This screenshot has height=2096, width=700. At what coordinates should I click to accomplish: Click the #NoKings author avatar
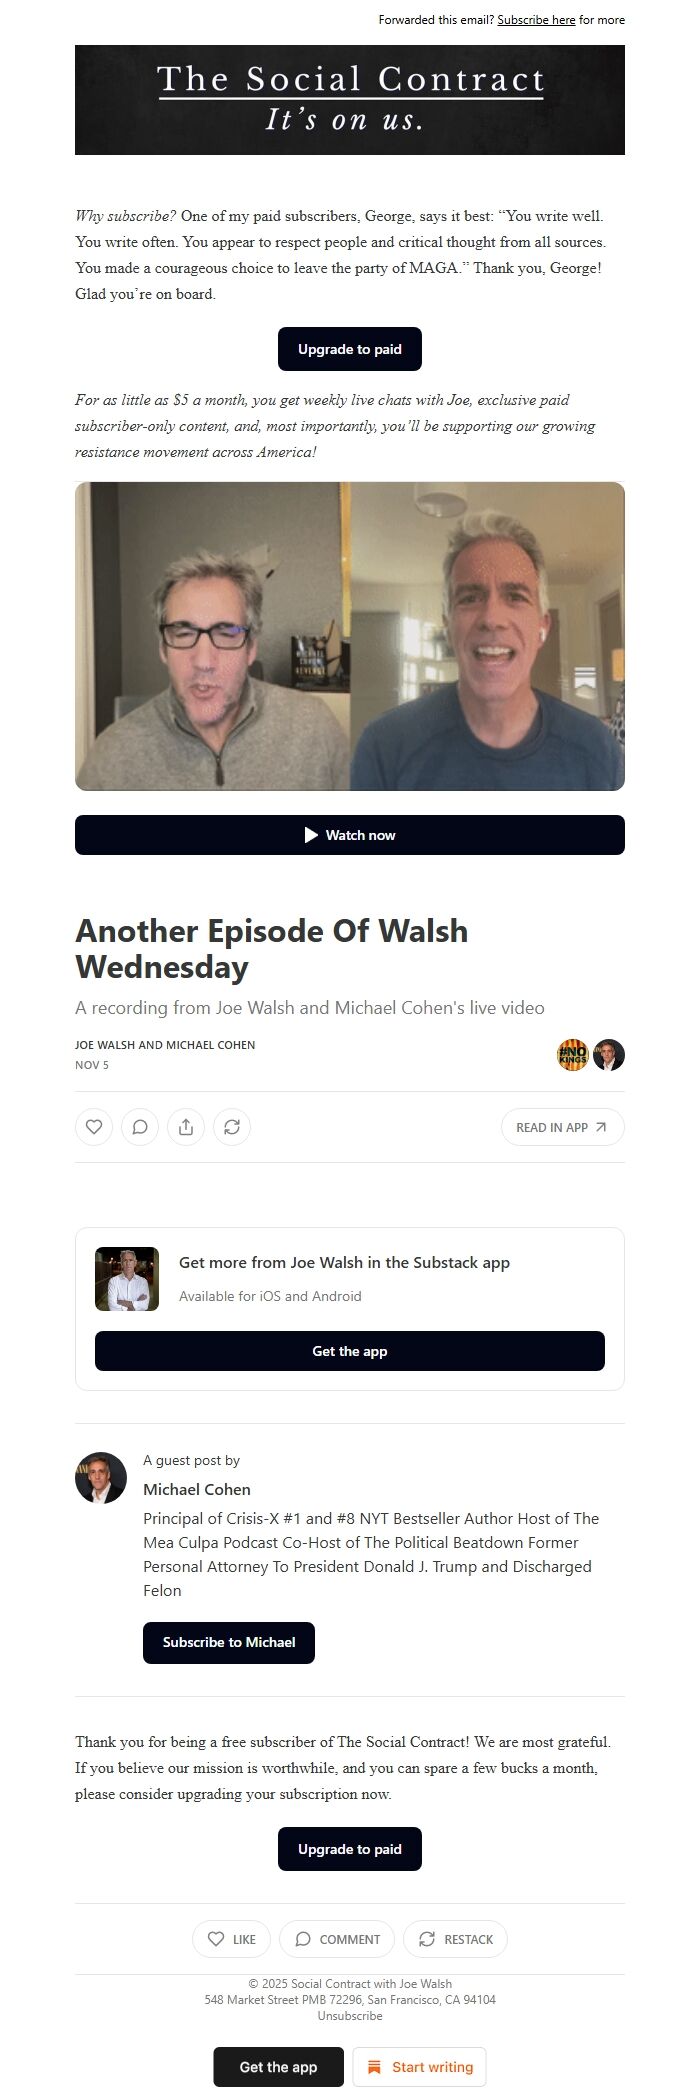(x=573, y=1055)
